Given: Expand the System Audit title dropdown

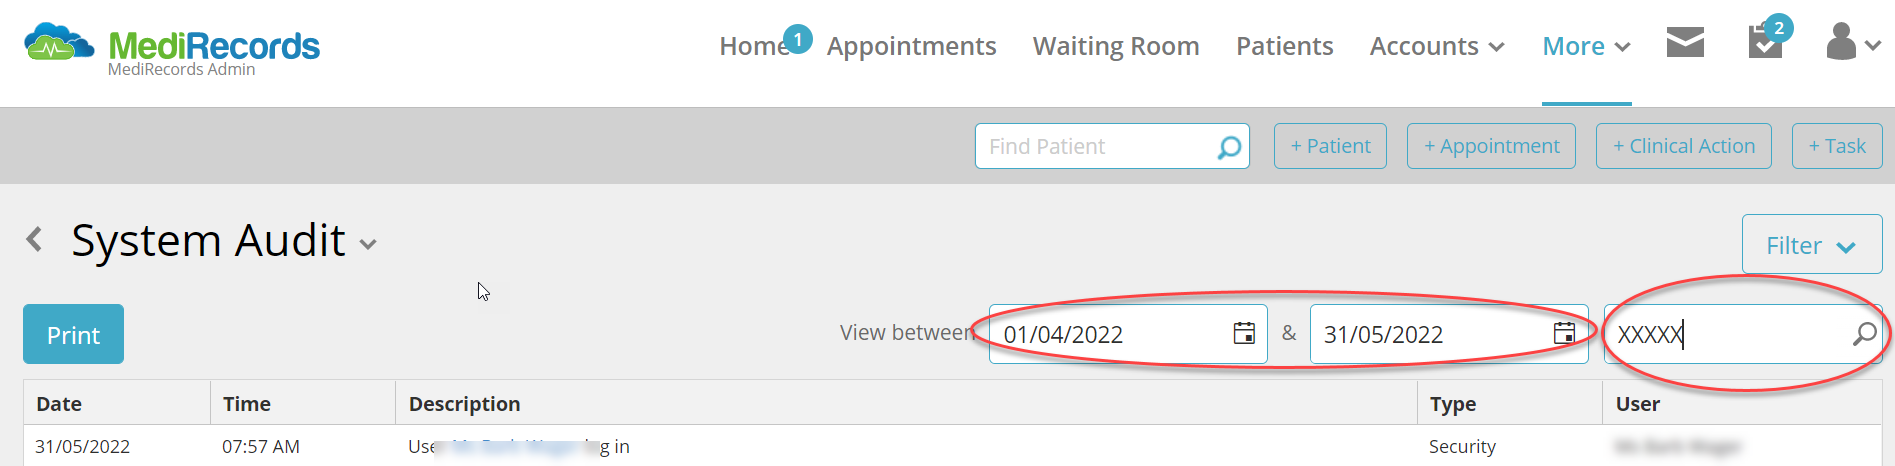Looking at the screenshot, I should (x=368, y=244).
